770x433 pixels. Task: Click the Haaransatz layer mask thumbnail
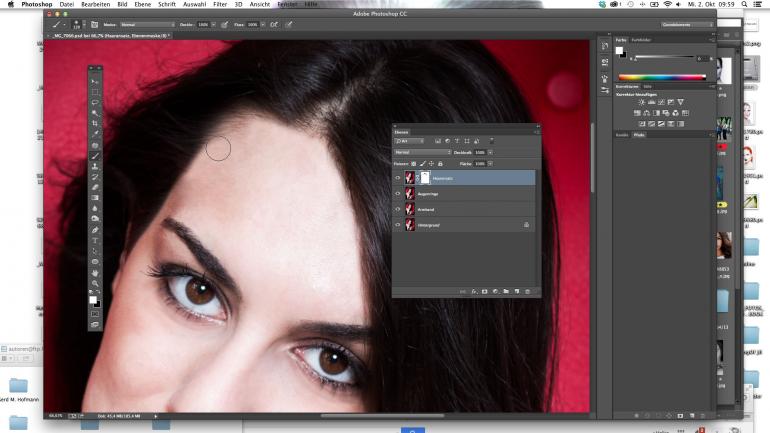(425, 178)
